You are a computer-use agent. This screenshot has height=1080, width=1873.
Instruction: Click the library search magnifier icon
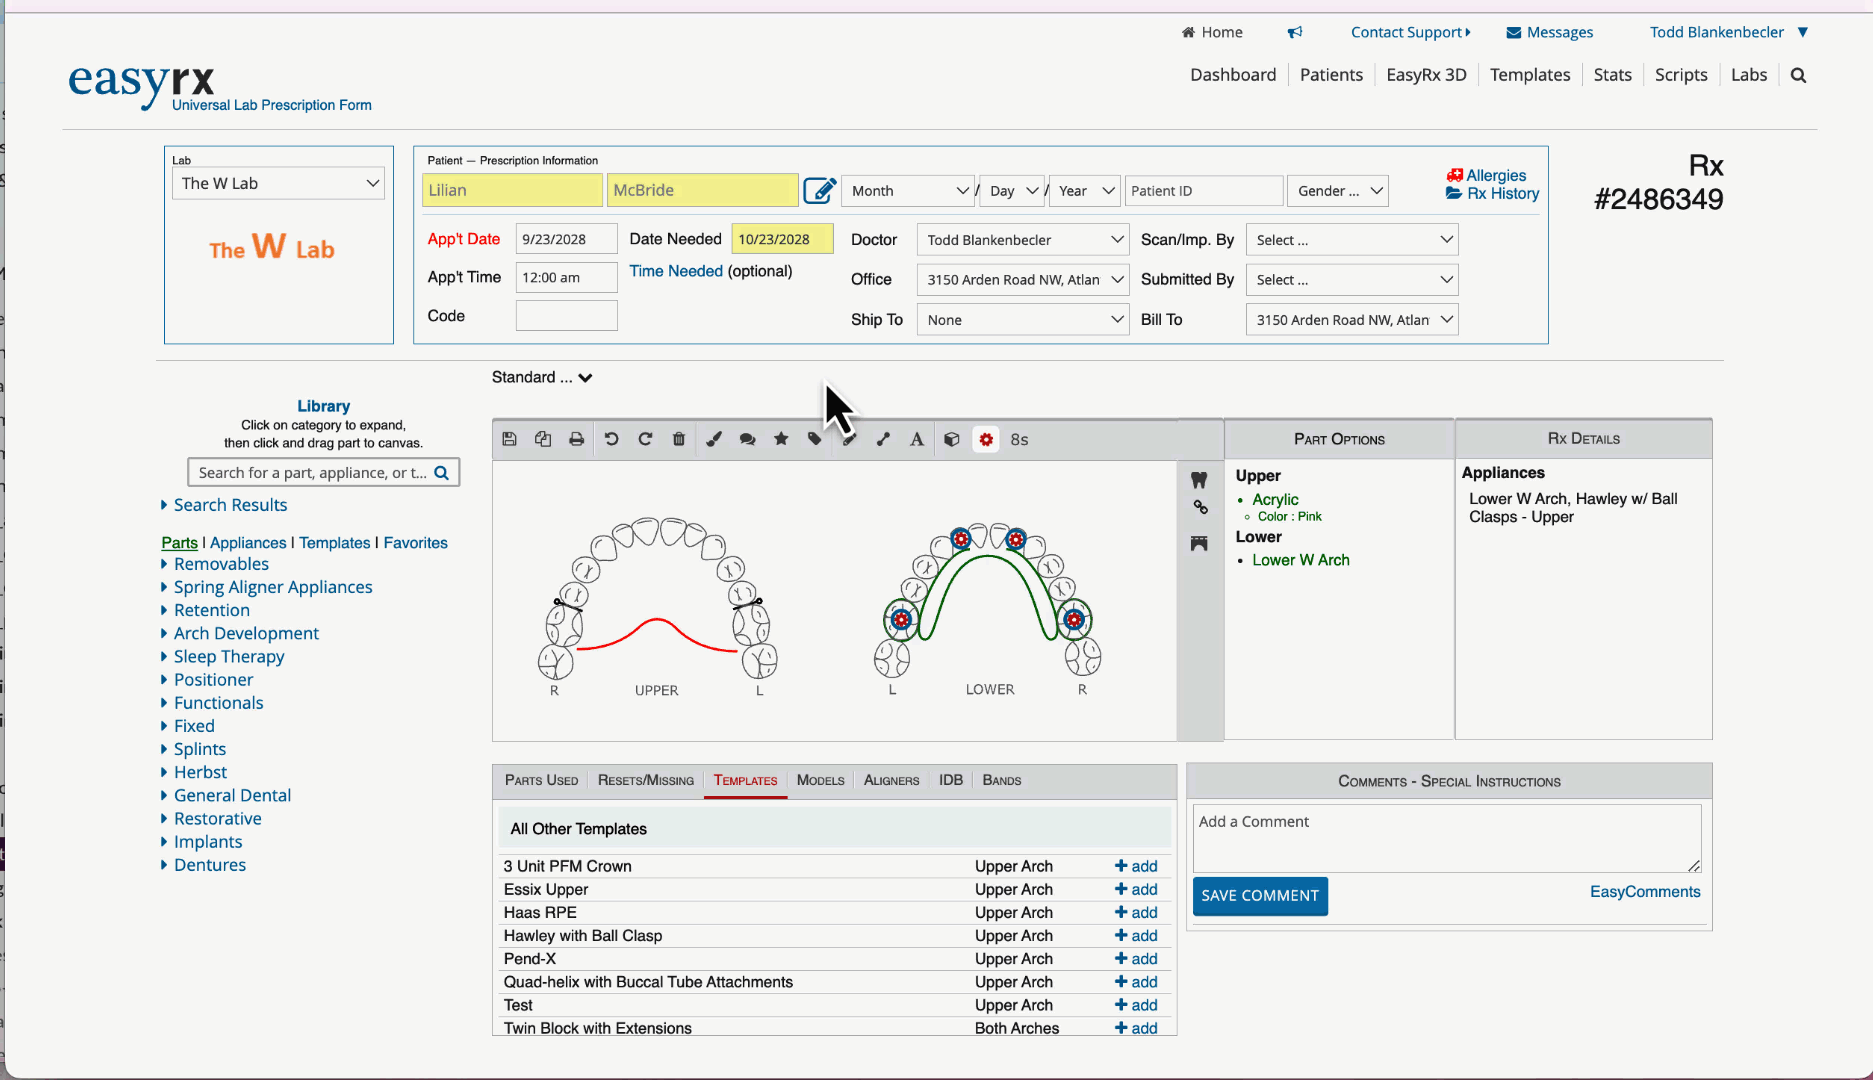coord(442,473)
